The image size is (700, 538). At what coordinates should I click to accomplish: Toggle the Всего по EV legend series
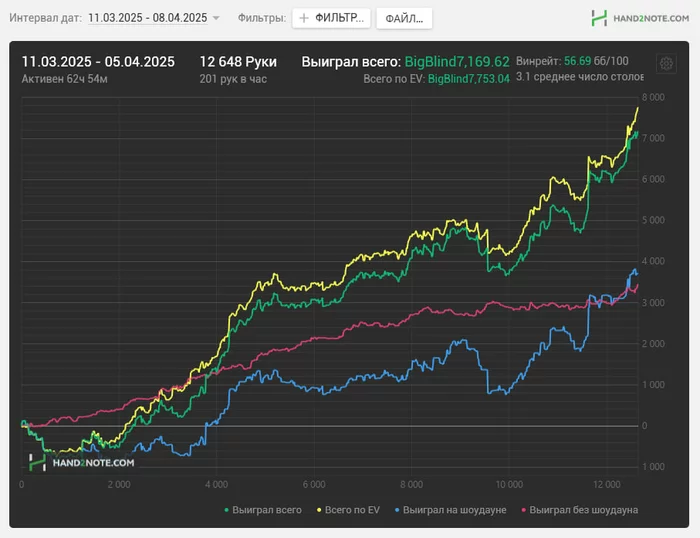tap(348, 510)
